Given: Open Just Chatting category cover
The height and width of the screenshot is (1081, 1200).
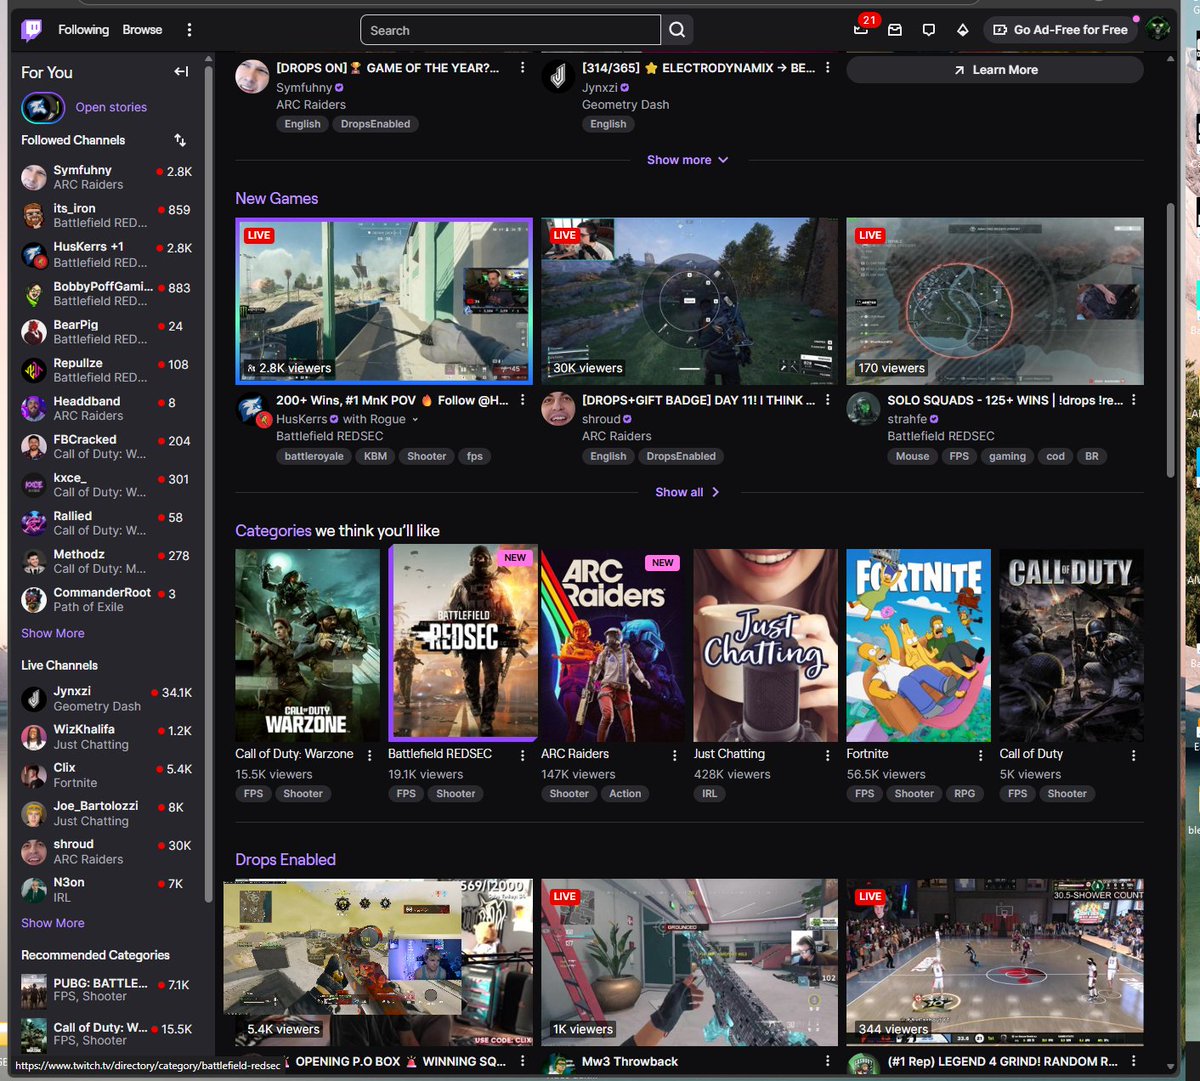Looking at the screenshot, I should coord(766,645).
